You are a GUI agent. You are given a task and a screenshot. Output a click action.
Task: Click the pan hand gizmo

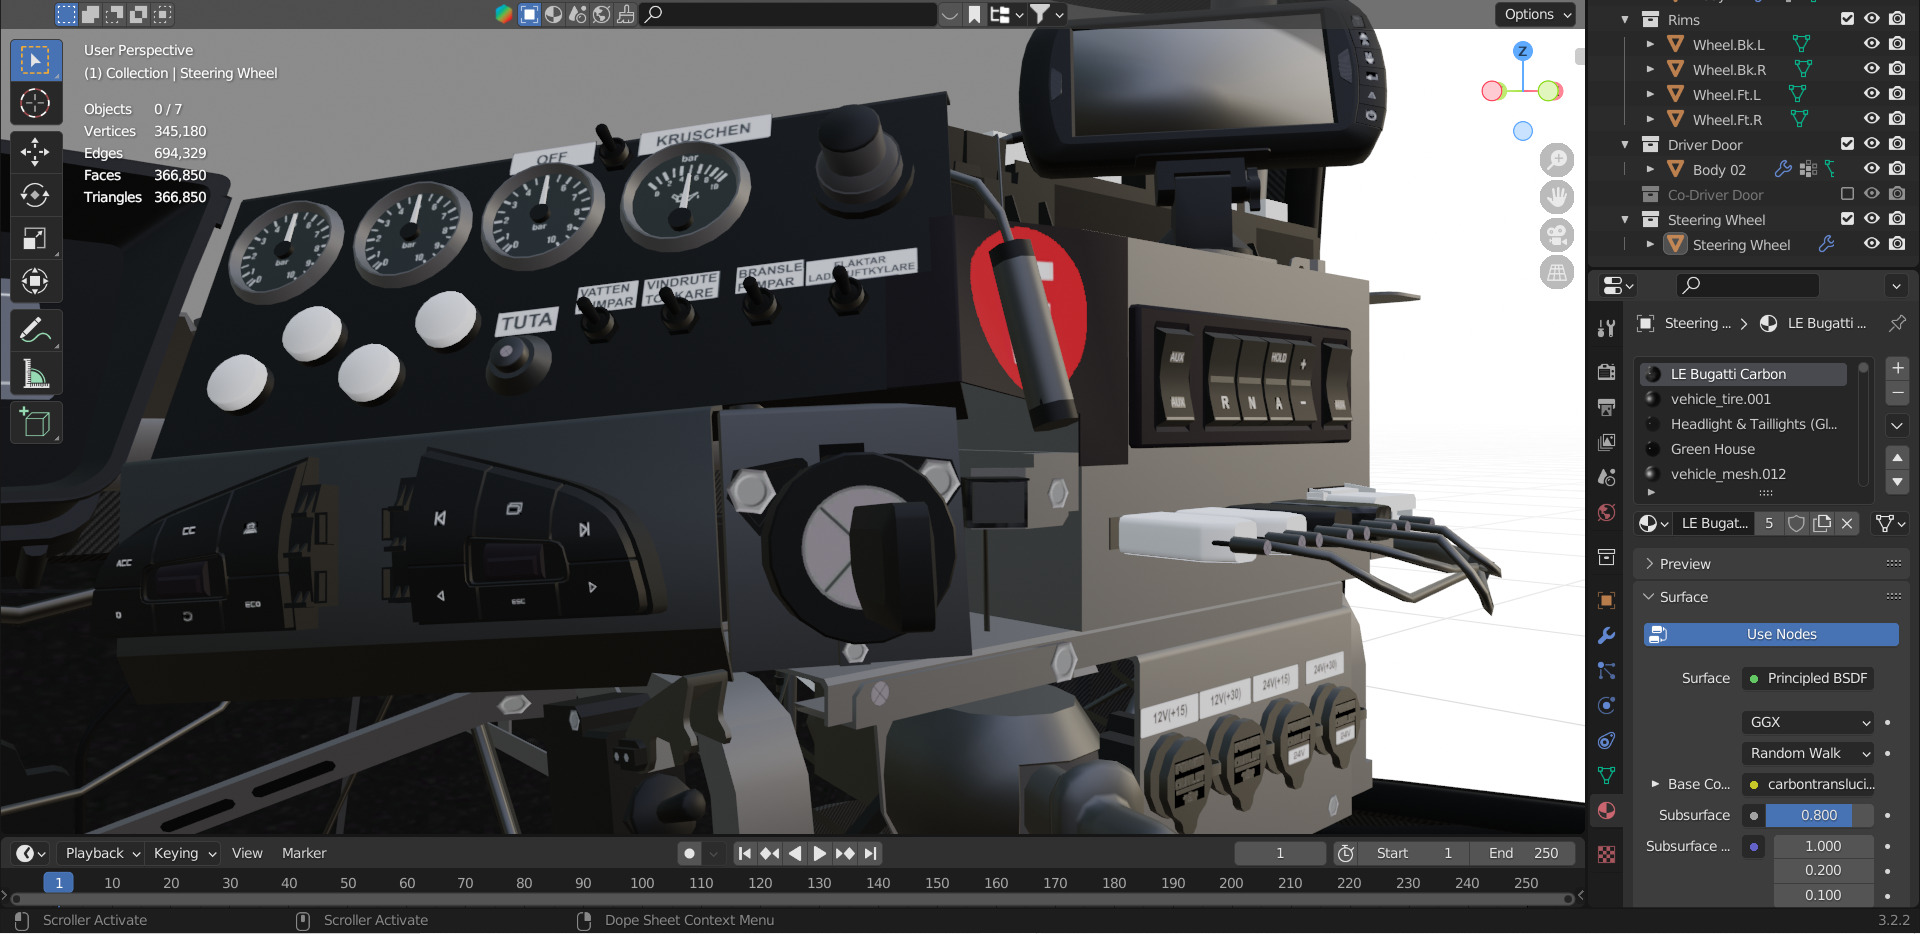tap(1557, 197)
